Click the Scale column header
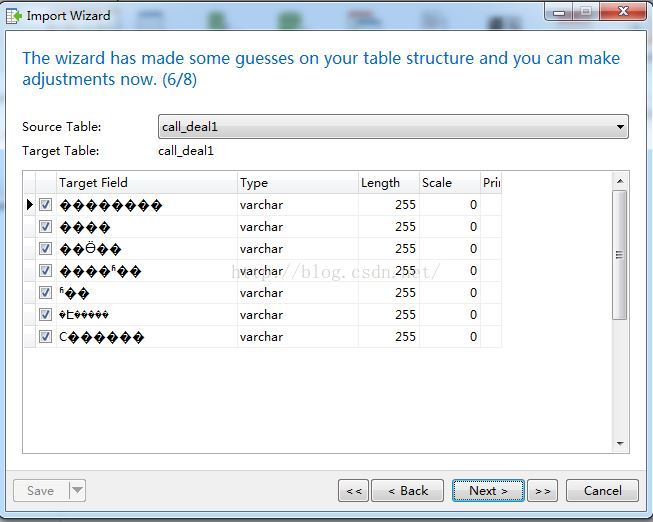 click(x=450, y=183)
